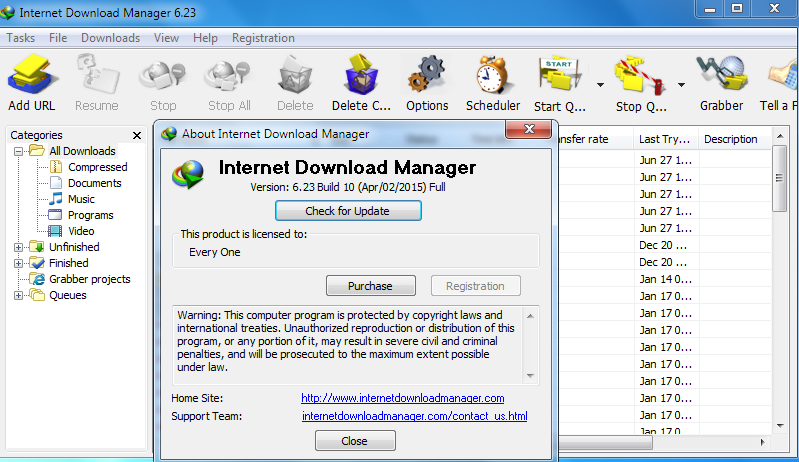Click the download list scroll-up arrow
This screenshot has width=799, height=462.
780,136
